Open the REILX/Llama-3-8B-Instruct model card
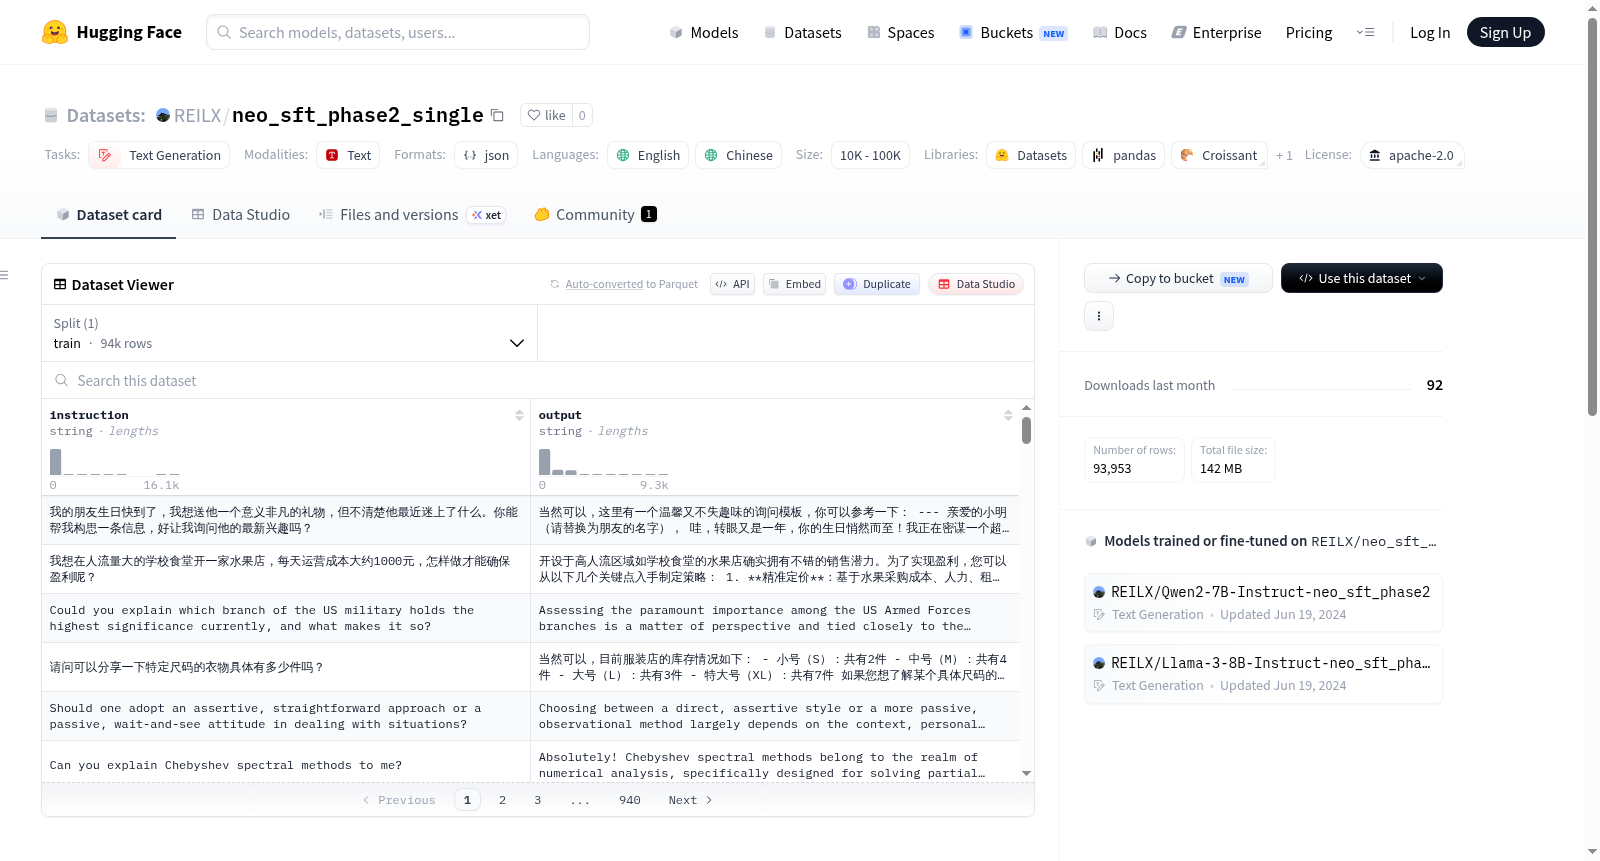This screenshot has width=1600, height=861. click(1263, 674)
